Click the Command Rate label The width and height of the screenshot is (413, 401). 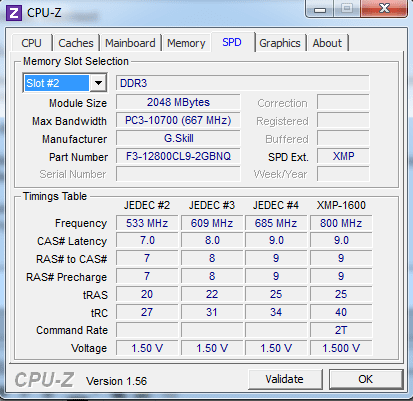(x=72, y=330)
